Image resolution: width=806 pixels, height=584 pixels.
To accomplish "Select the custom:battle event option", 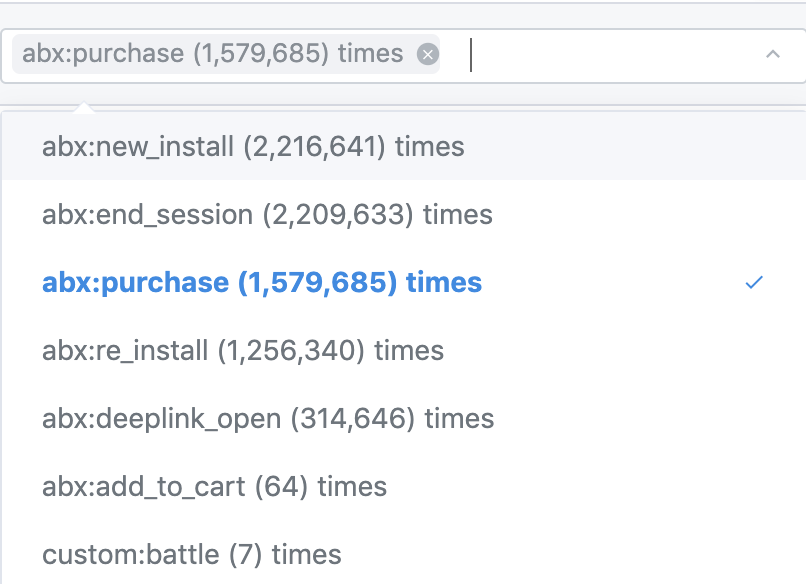I will [x=191, y=554].
